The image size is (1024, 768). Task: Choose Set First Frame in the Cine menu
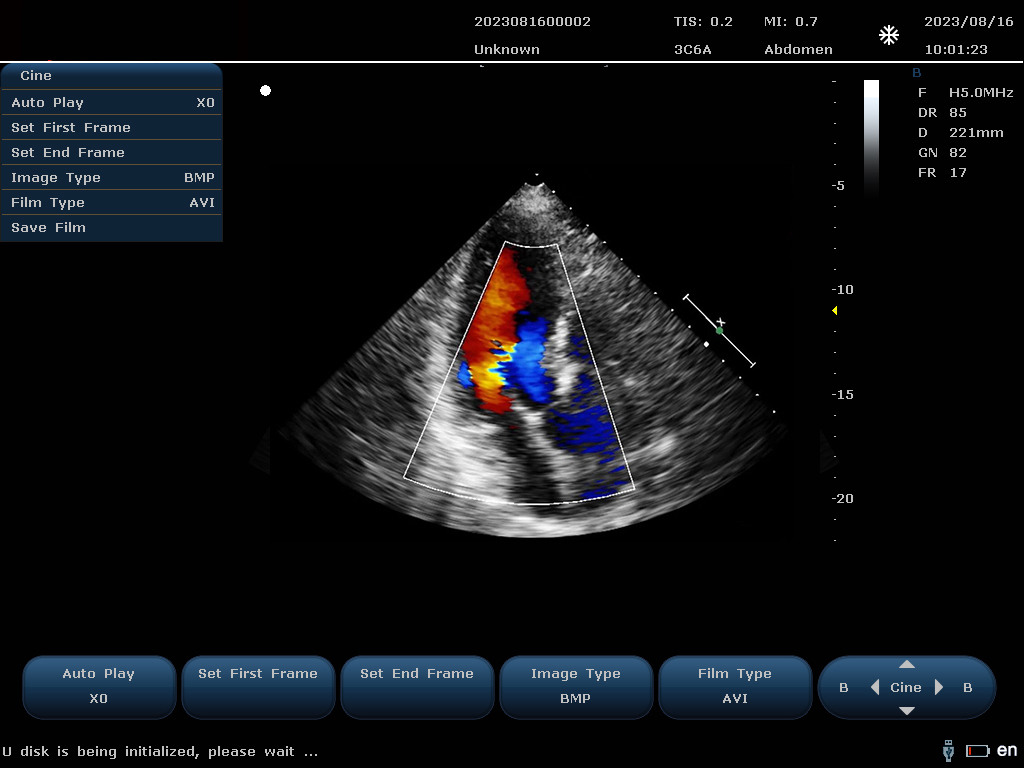pyautogui.click(x=111, y=127)
